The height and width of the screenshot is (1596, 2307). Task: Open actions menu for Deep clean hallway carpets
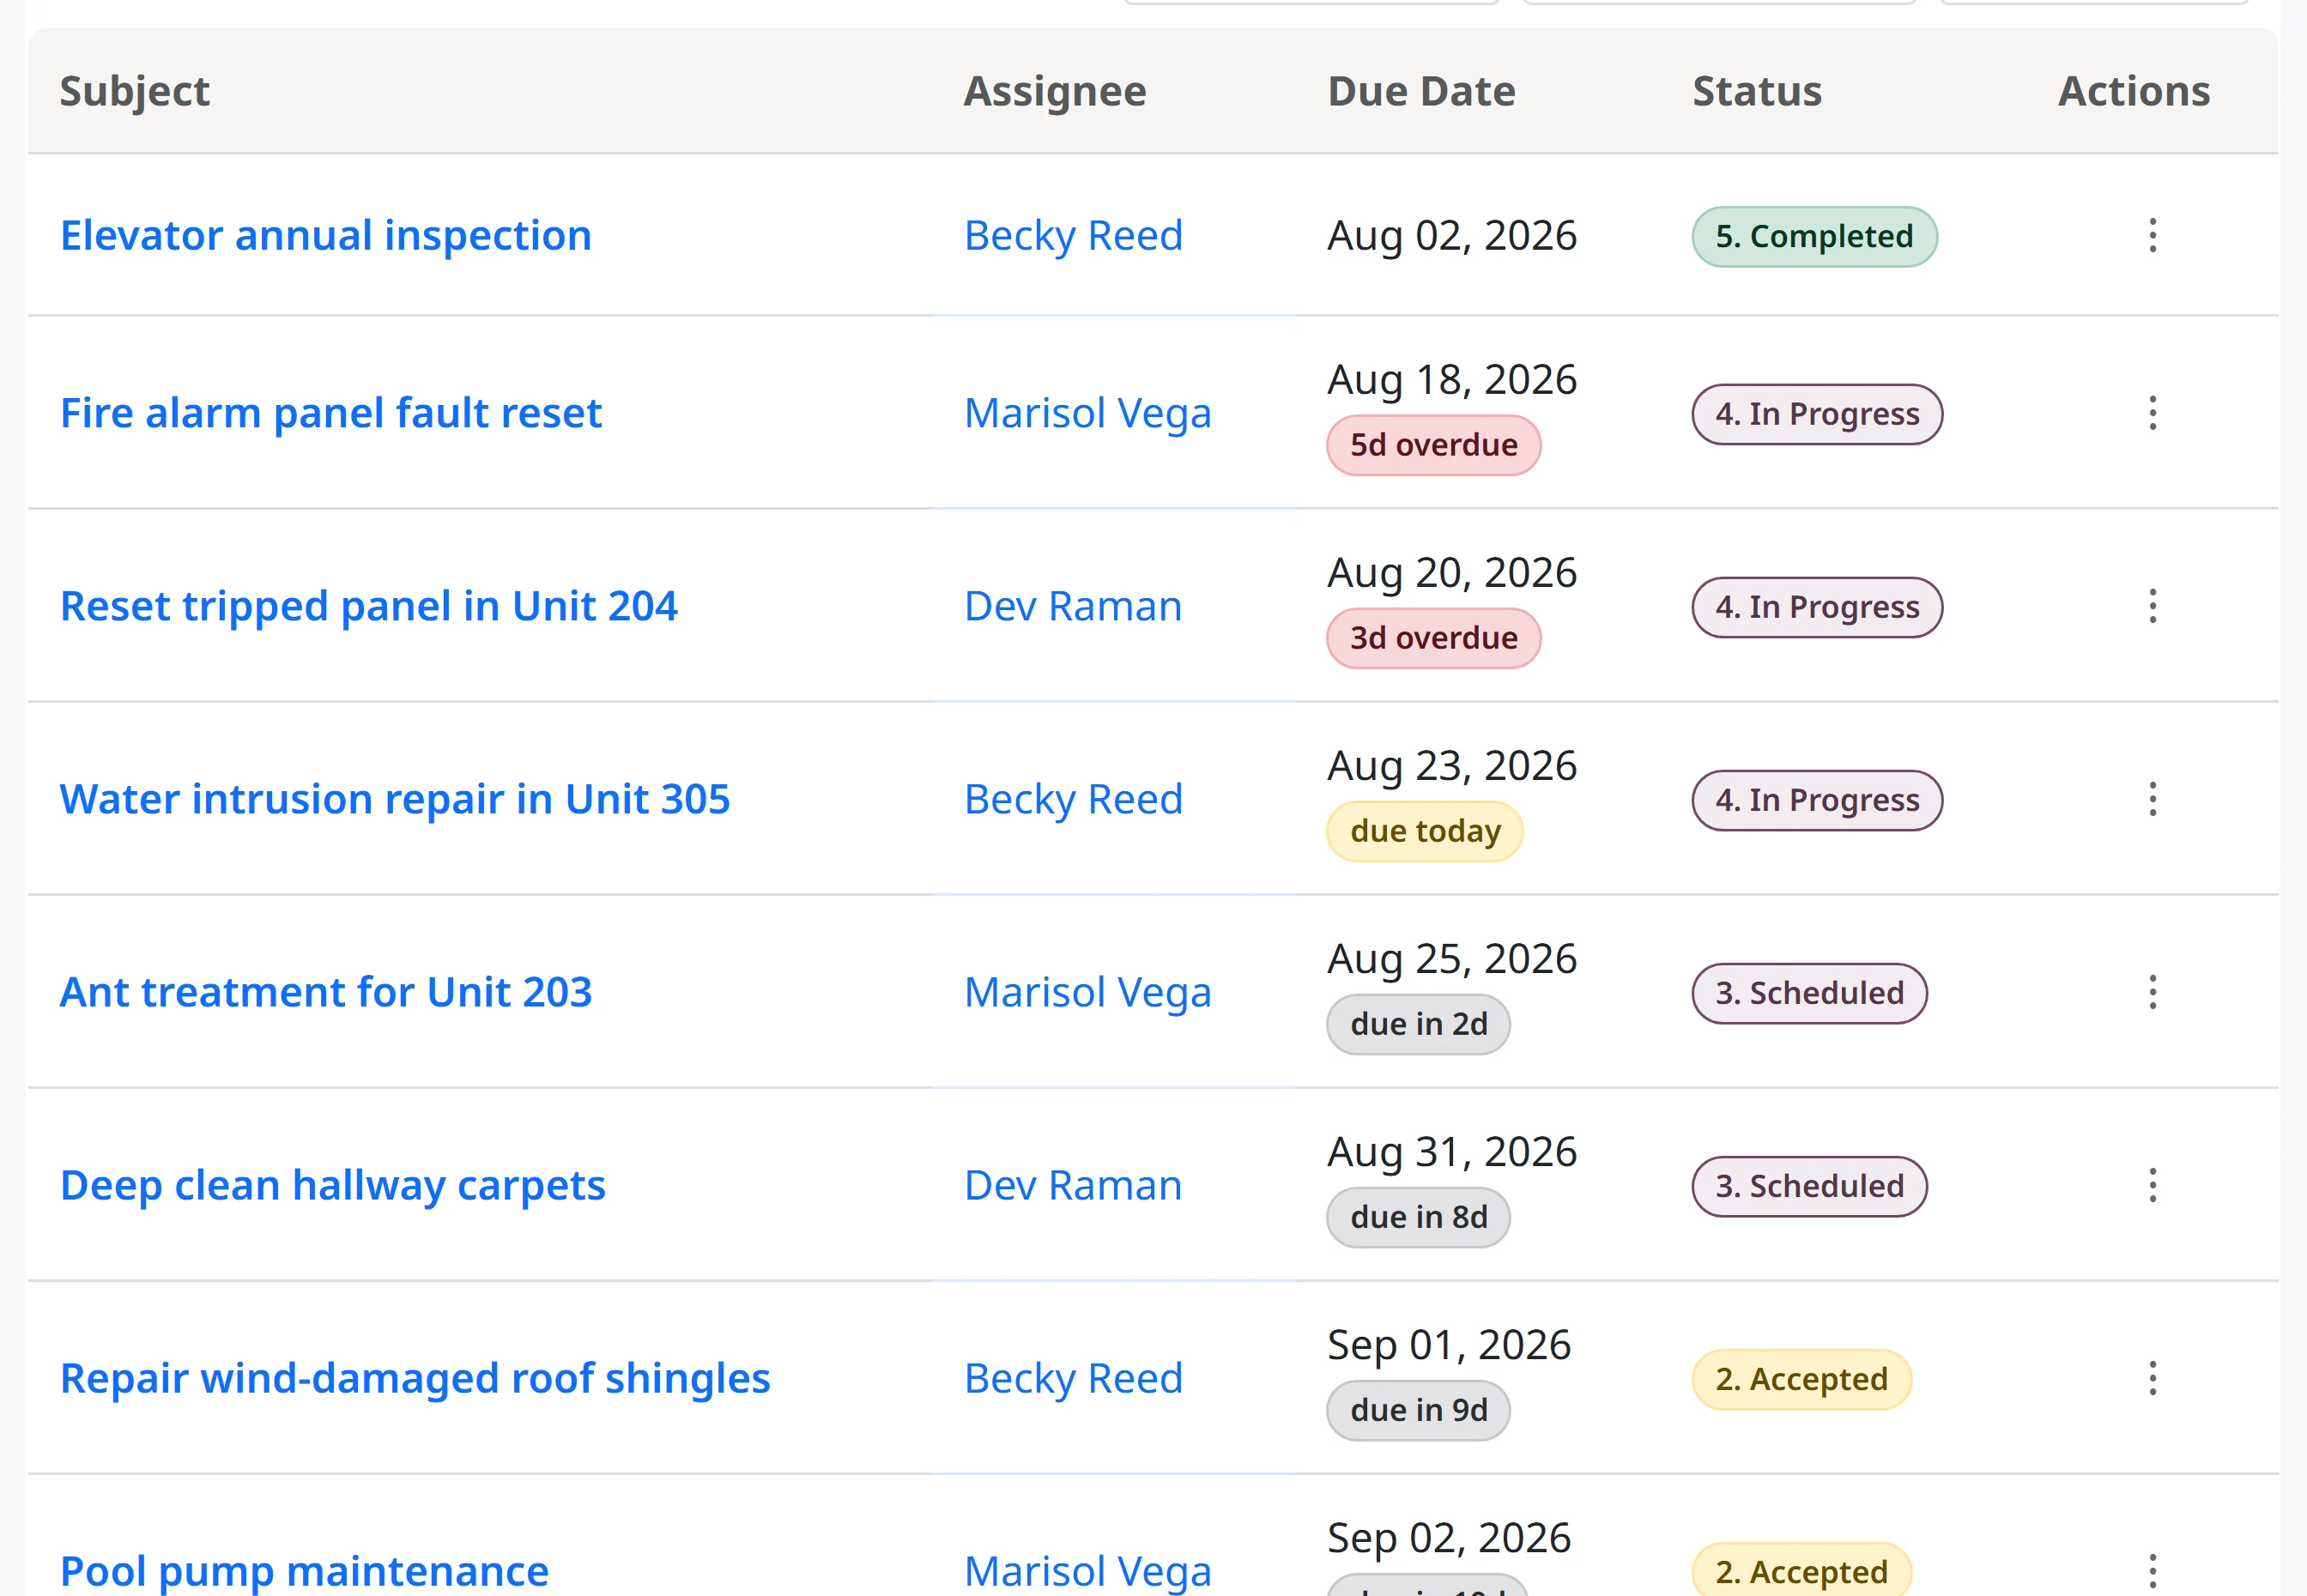tap(2152, 1185)
